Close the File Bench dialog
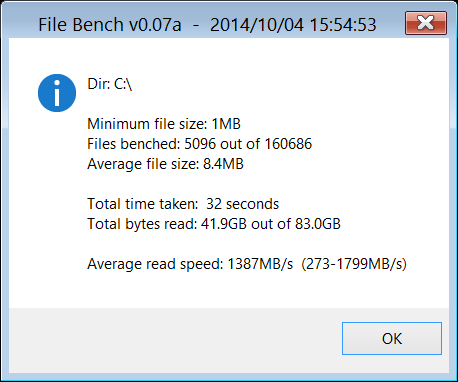The width and height of the screenshot is (458, 382). point(426,23)
